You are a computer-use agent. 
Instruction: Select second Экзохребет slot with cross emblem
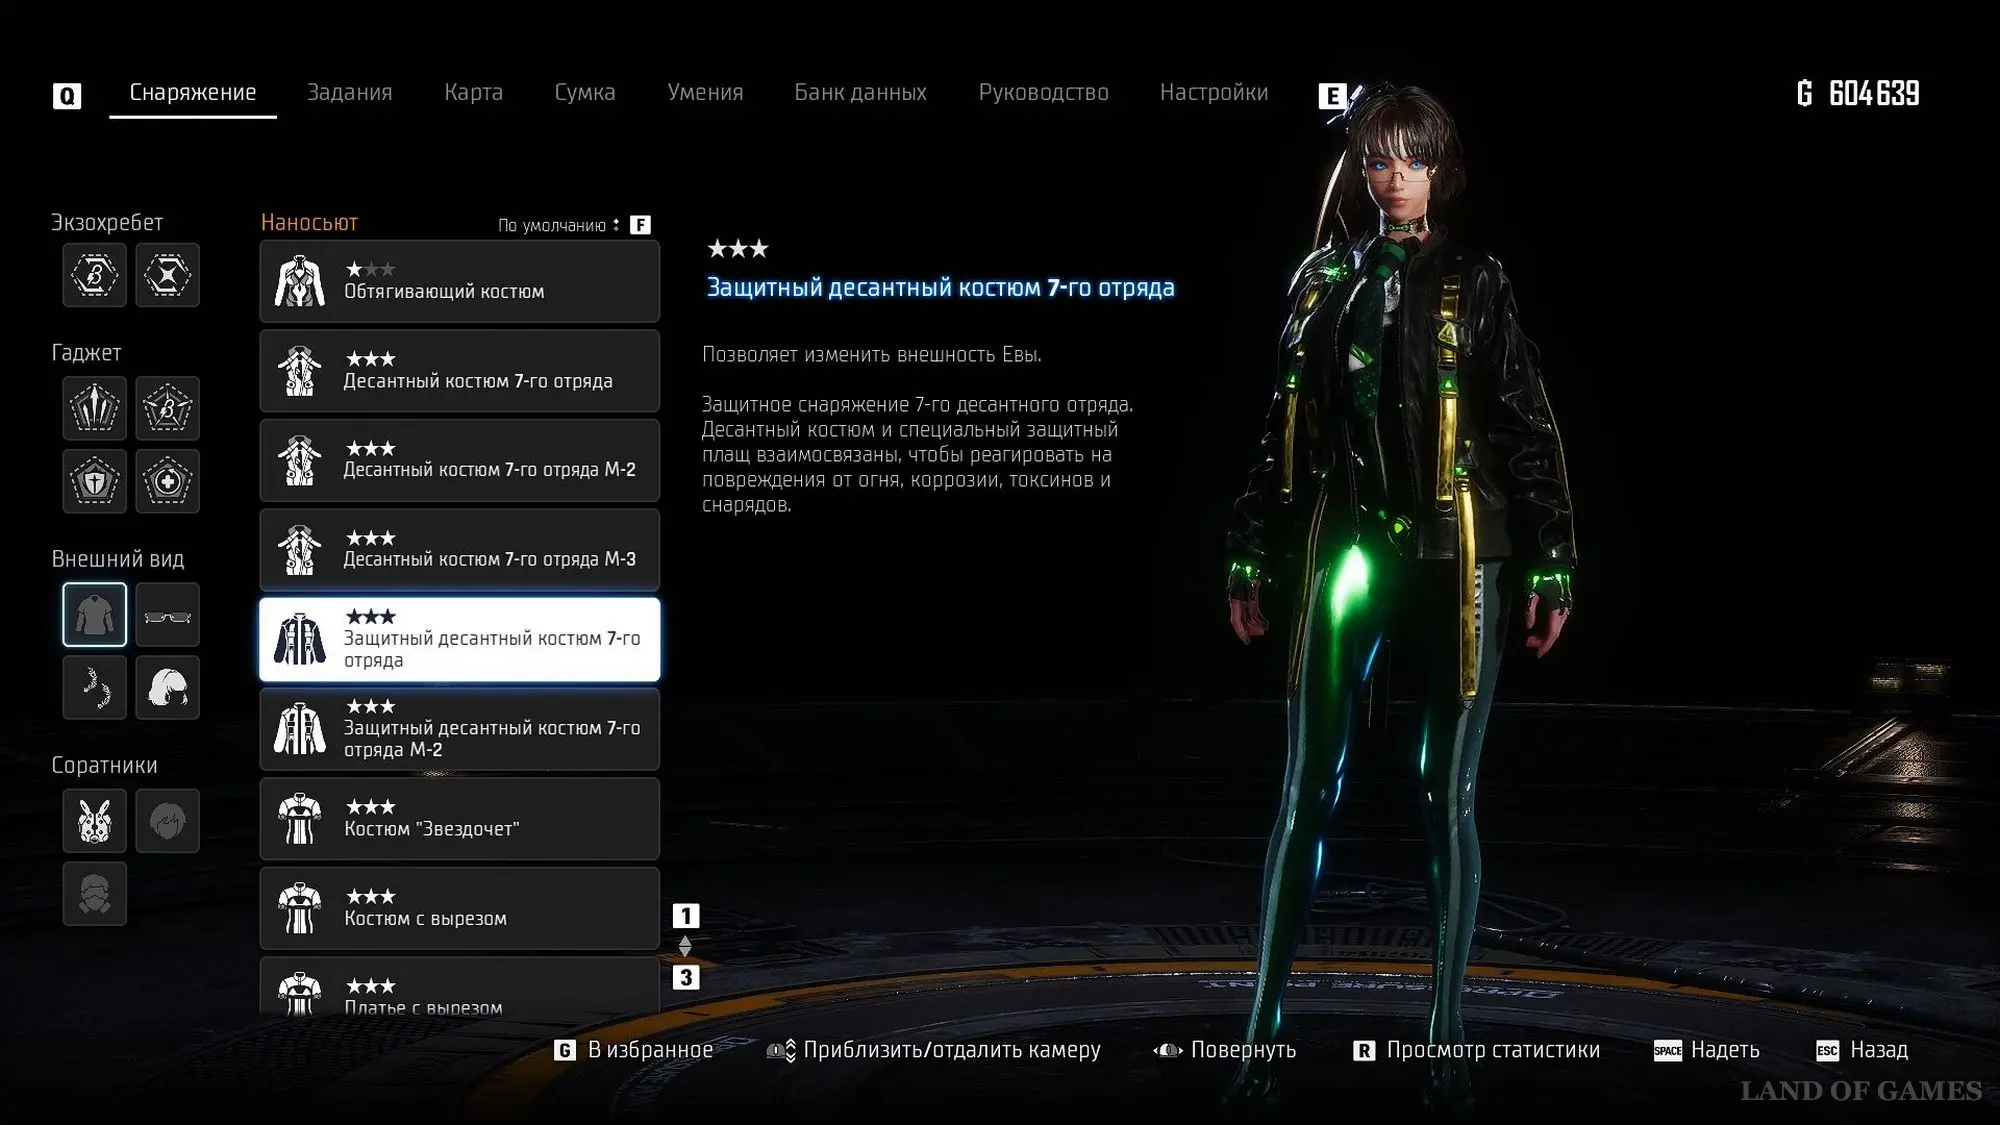coord(167,275)
